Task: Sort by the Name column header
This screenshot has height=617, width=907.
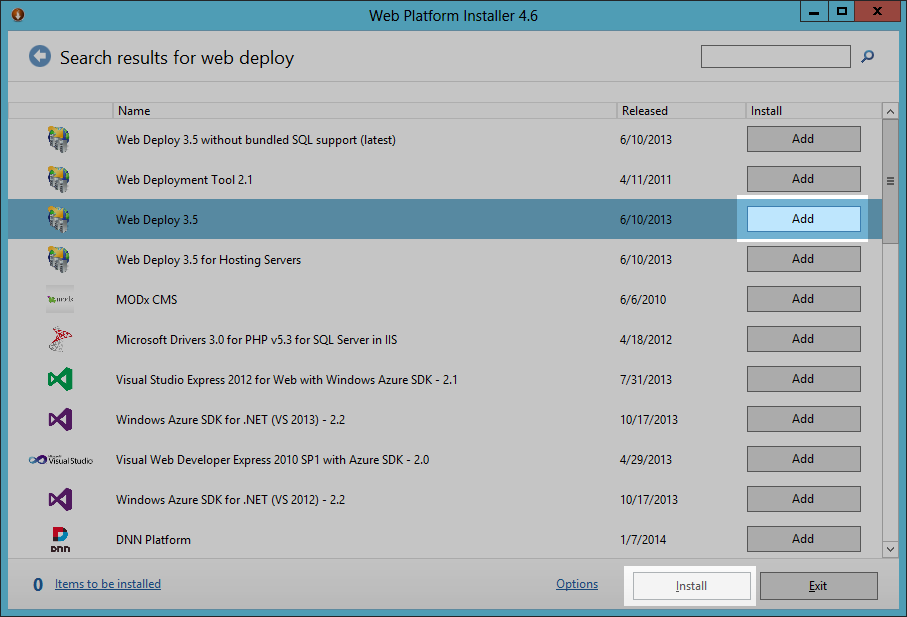Action: [364, 110]
